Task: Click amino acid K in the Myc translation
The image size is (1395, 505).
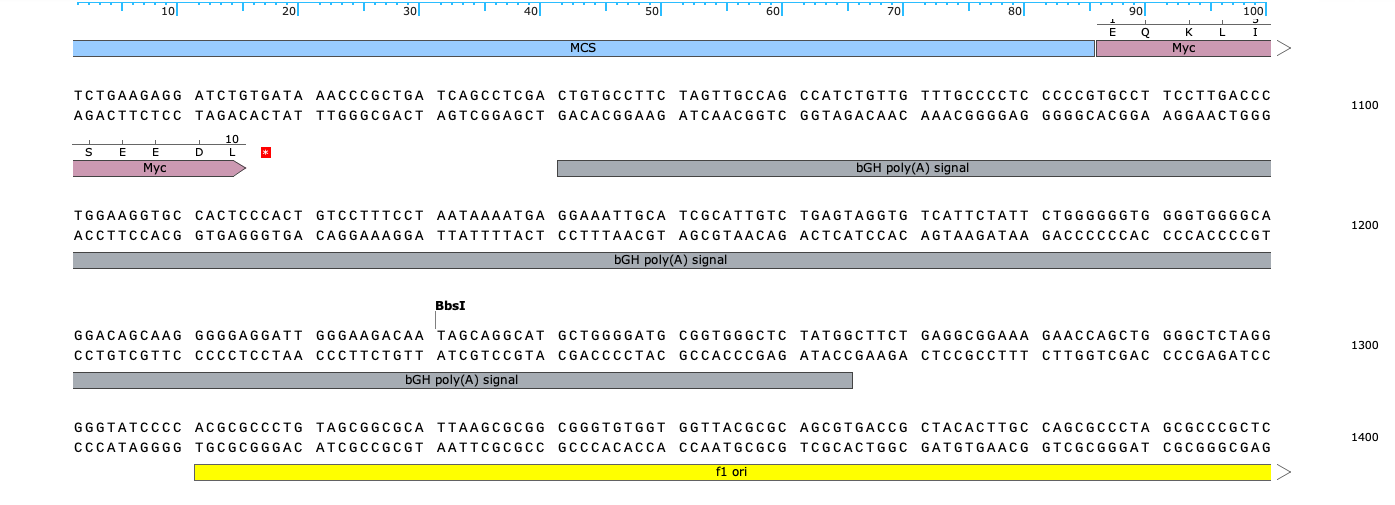Action: (1189, 32)
